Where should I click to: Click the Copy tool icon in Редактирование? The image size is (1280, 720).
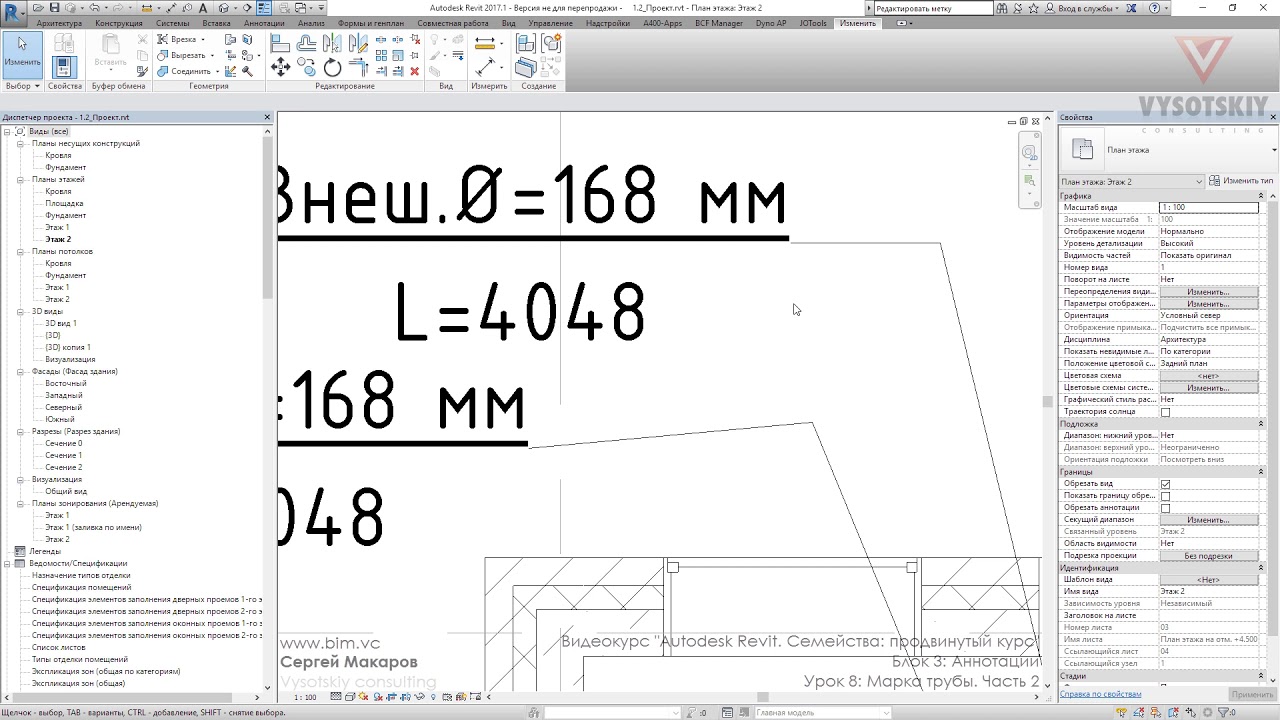pyautogui.click(x=306, y=67)
